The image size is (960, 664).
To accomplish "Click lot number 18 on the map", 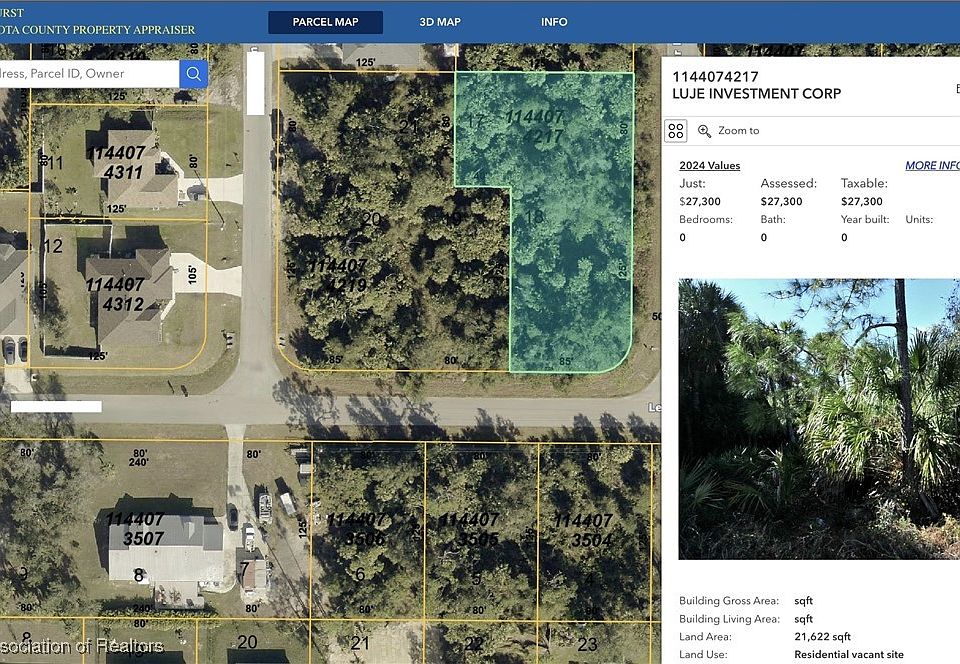I will (x=534, y=217).
